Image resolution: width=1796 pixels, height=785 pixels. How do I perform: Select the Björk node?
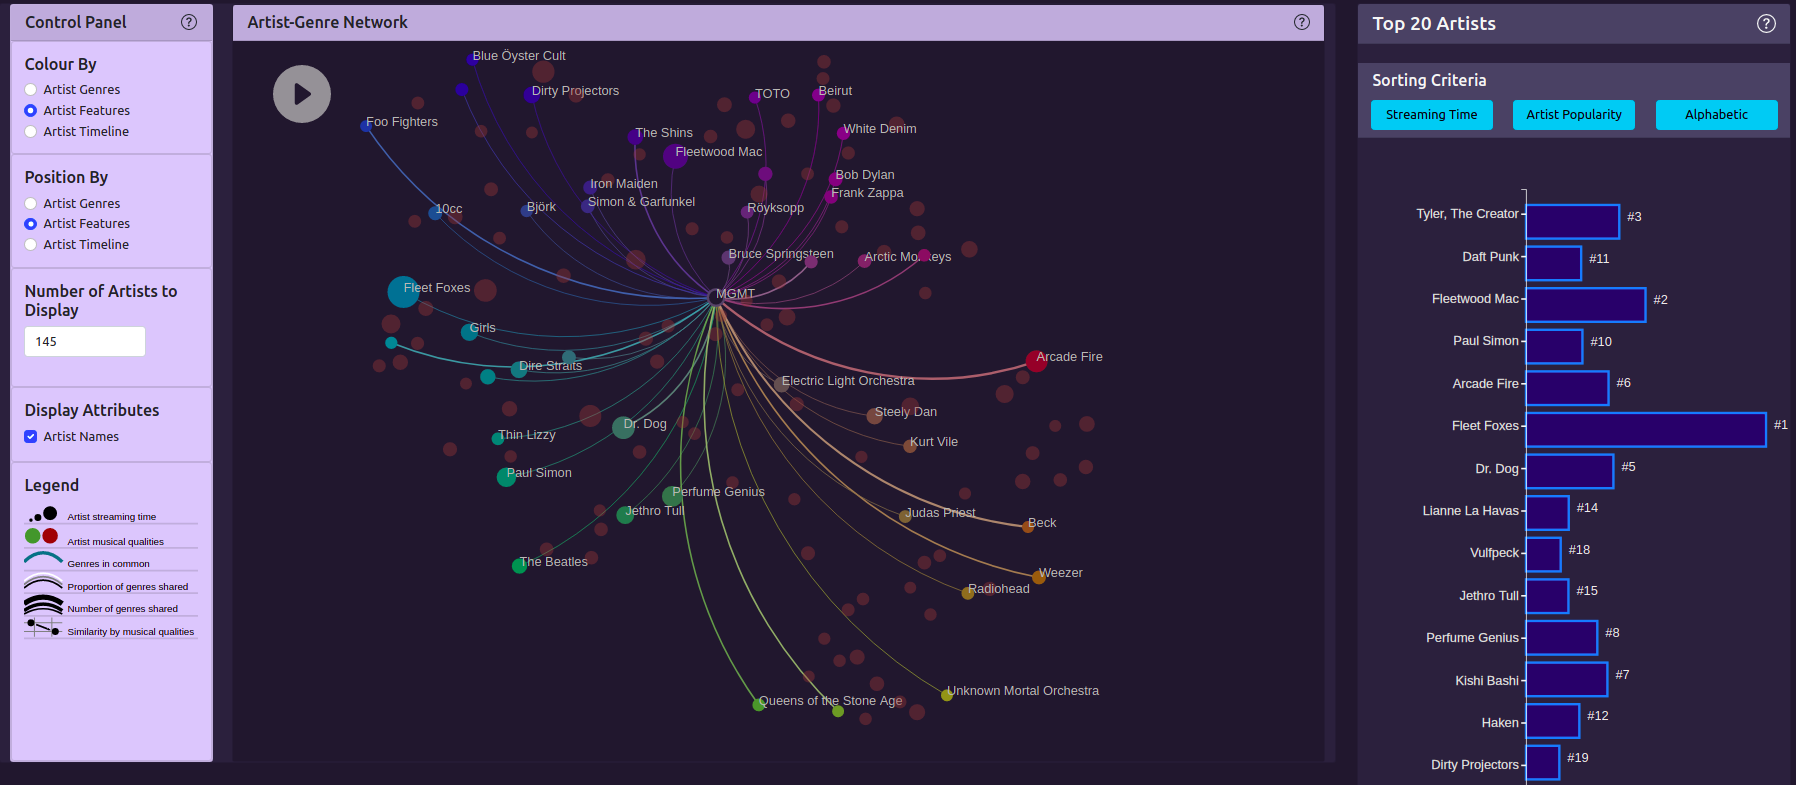point(527,211)
